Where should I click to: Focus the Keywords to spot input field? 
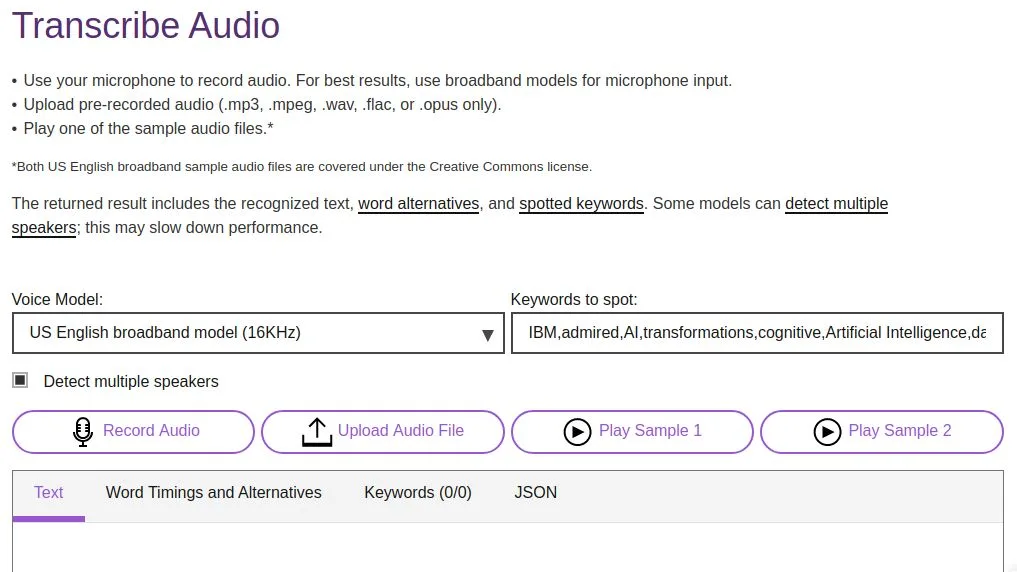coord(757,333)
